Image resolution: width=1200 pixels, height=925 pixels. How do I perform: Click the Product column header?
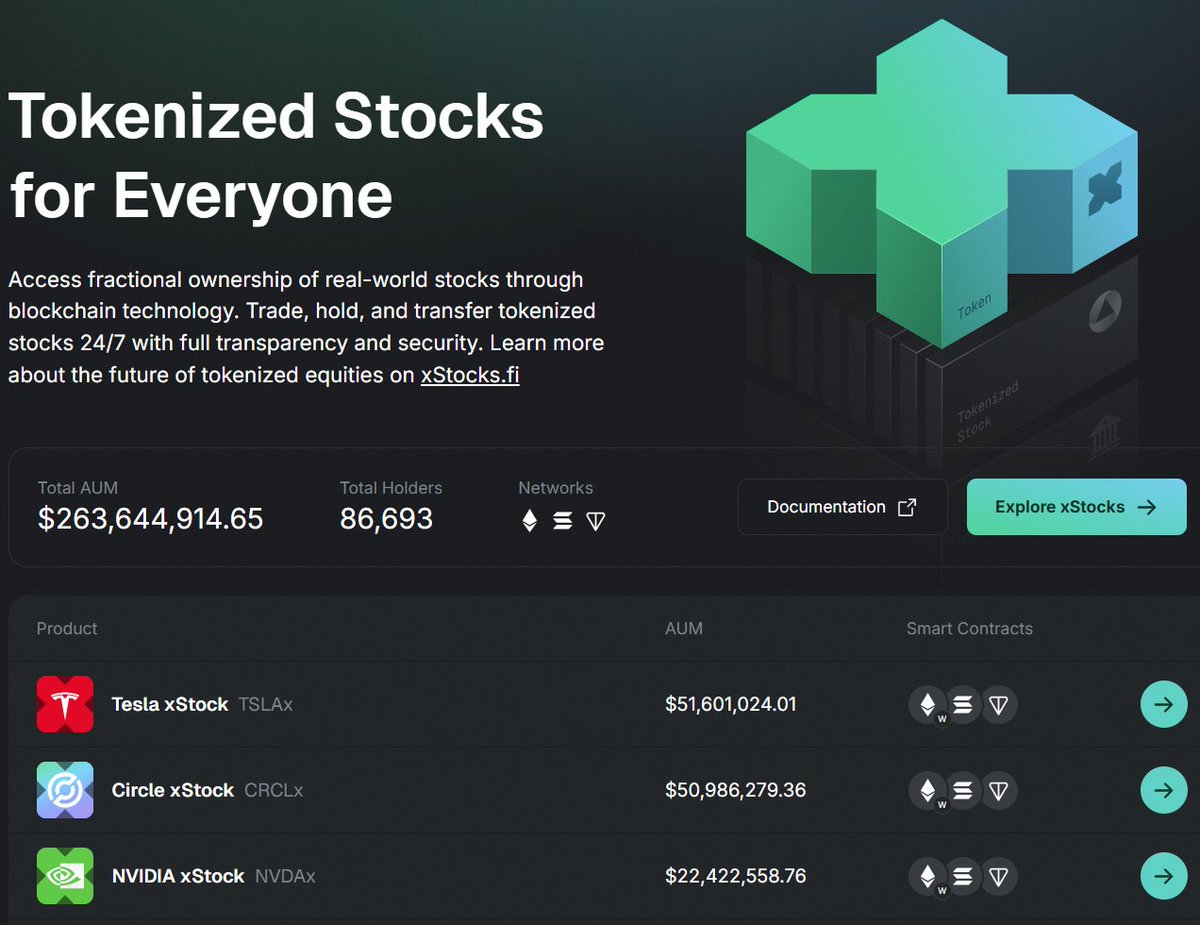point(67,629)
